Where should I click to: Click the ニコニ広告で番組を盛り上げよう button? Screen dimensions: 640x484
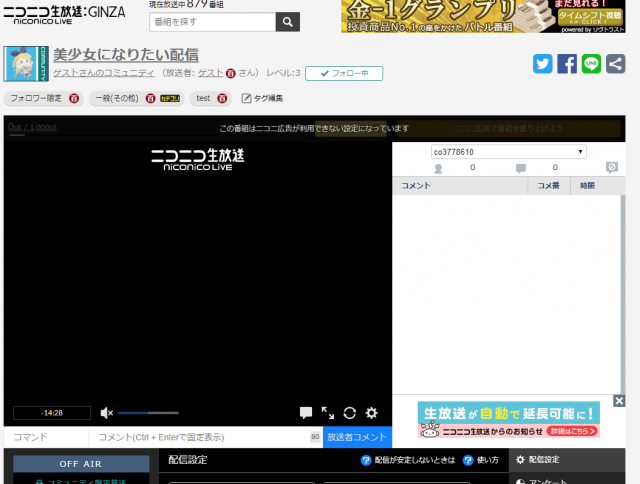click(509, 129)
